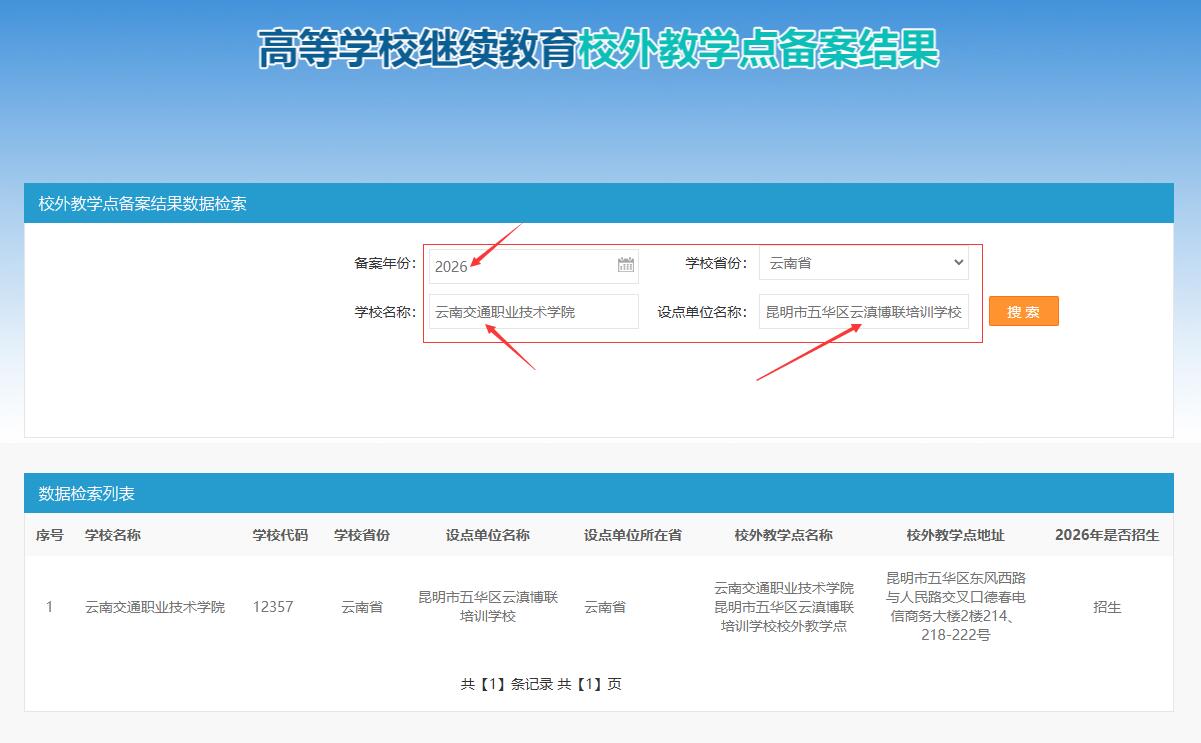The height and width of the screenshot is (743, 1201).
Task: Click the 备案年份 field label
Action: (385, 263)
